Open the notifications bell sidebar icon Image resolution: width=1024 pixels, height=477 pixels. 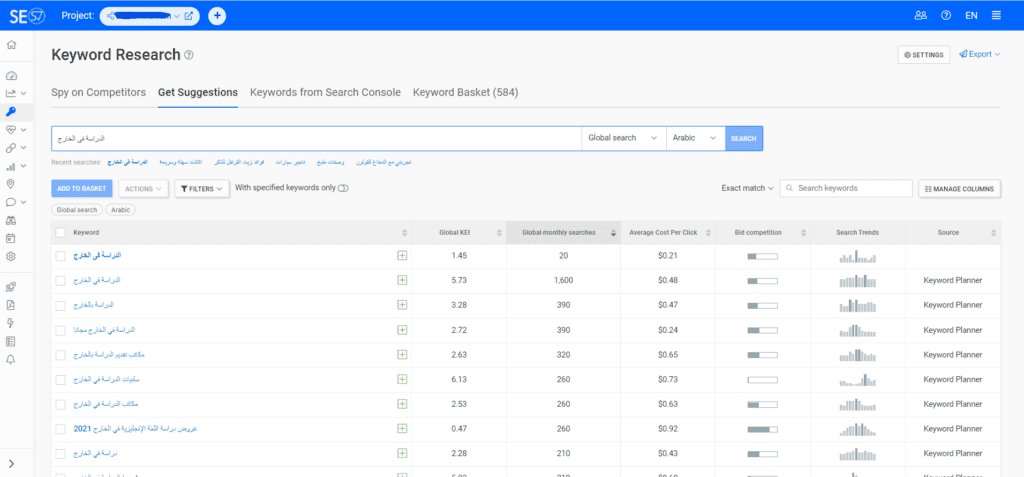click(x=11, y=359)
